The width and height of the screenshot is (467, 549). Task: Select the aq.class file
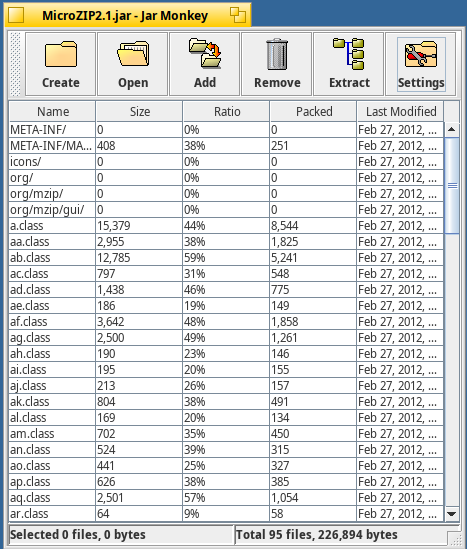(x=226, y=498)
